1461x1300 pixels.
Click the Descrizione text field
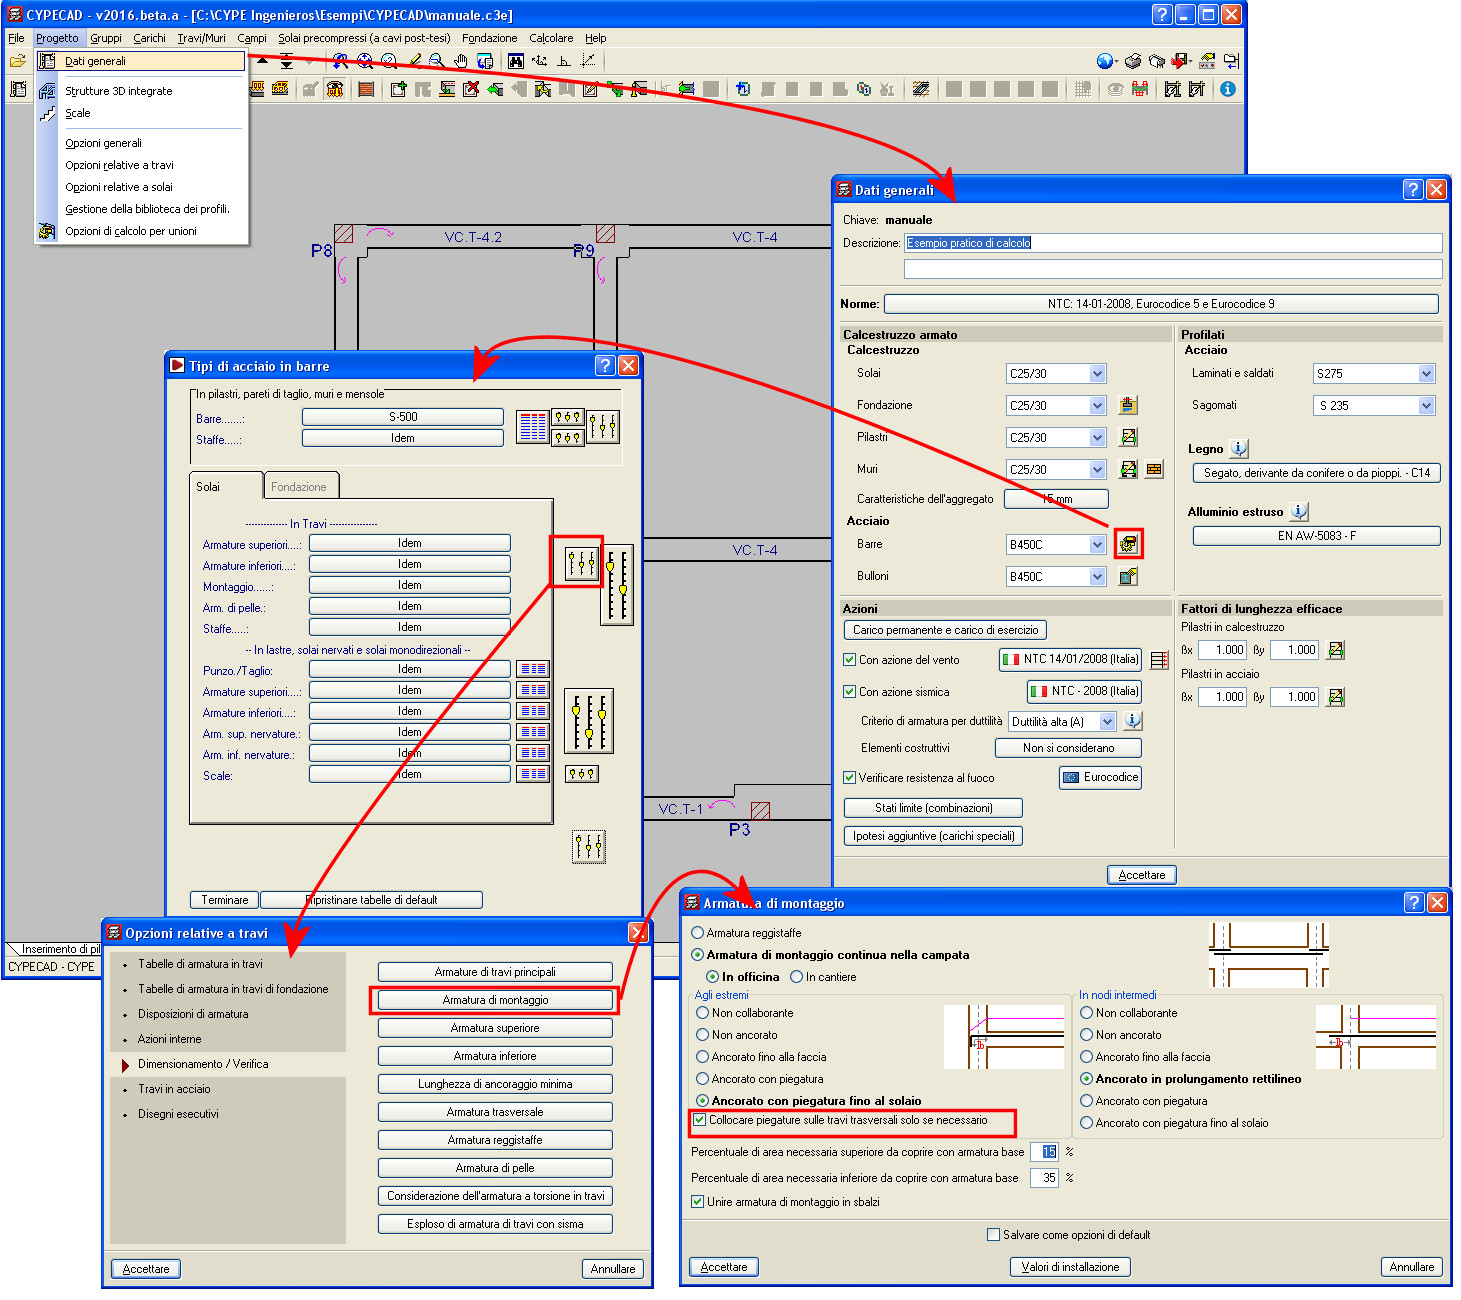1173,243
